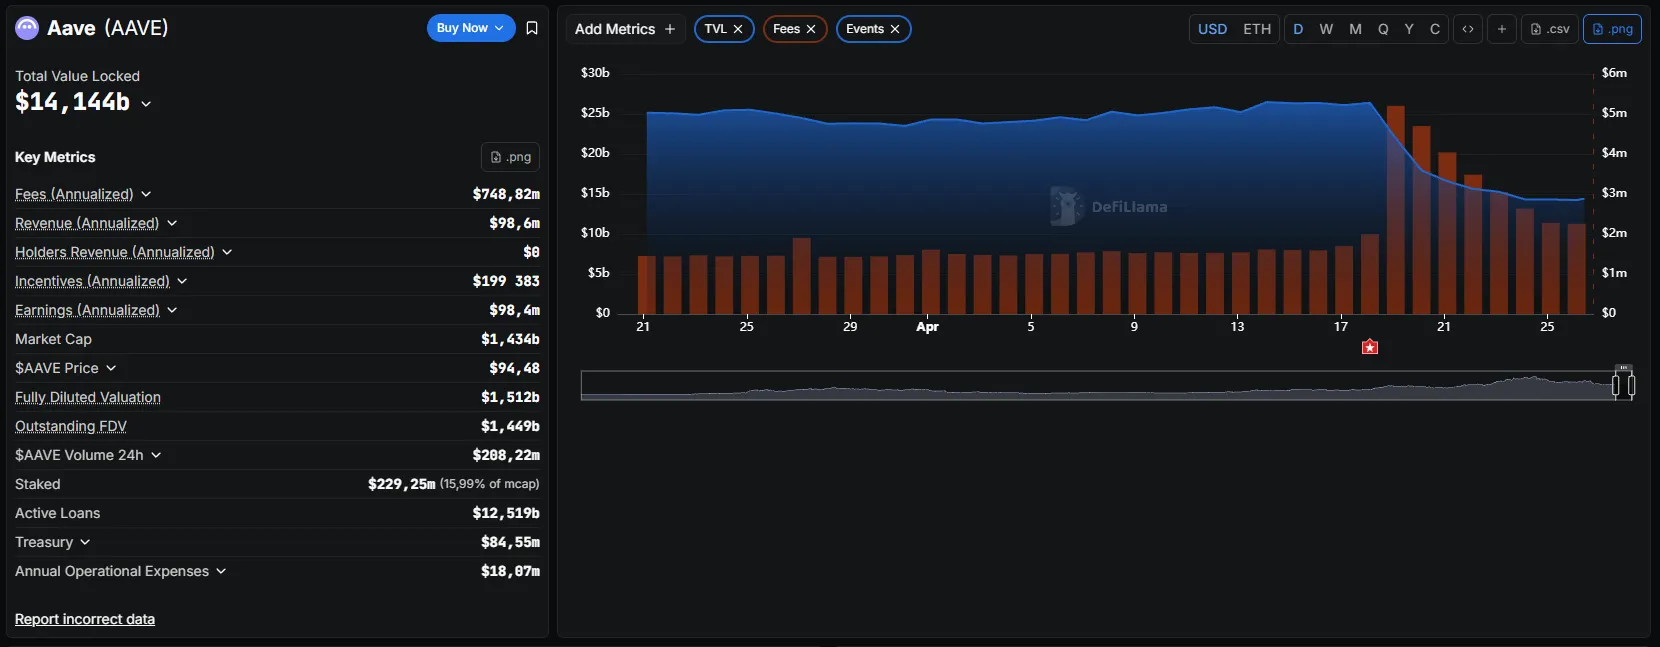Click the right handle of range slider
1660x647 pixels.
(1631, 385)
